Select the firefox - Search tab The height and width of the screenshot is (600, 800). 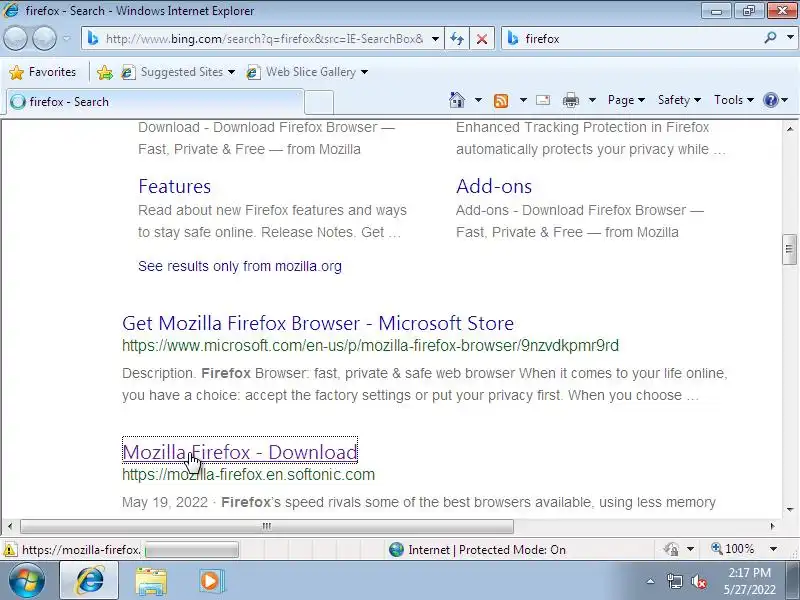(x=154, y=102)
